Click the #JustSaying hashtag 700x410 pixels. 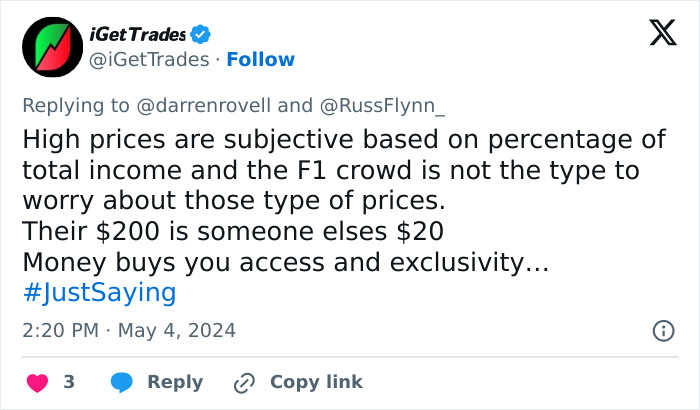[98, 292]
